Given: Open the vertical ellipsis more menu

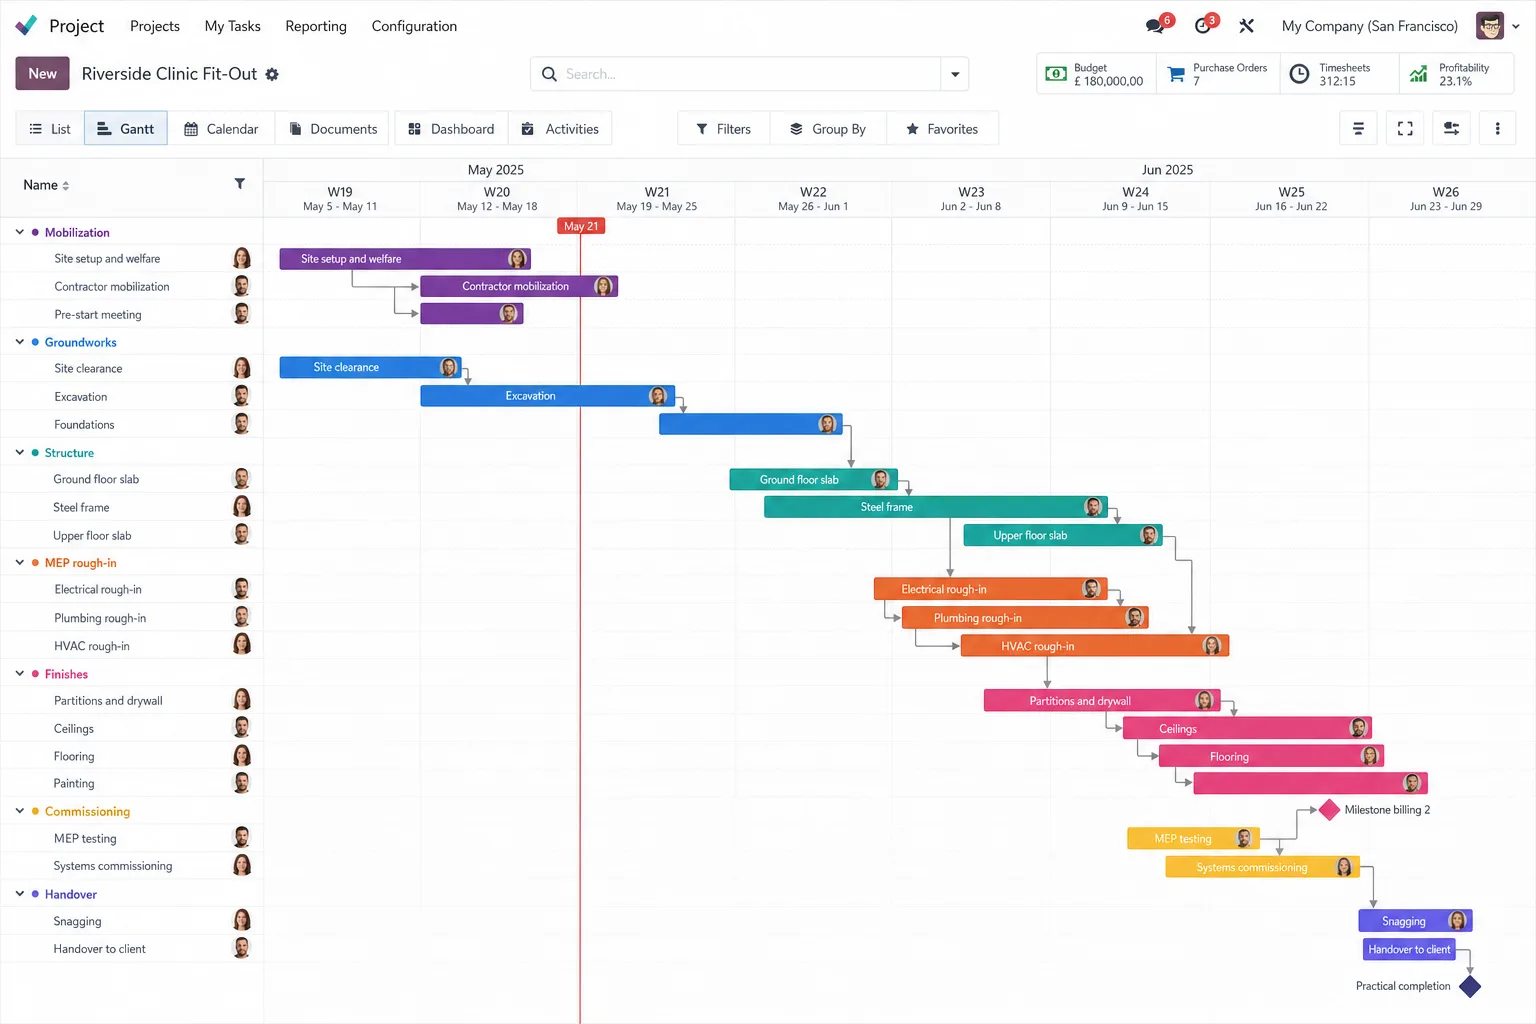Looking at the screenshot, I should pyautogui.click(x=1497, y=128).
